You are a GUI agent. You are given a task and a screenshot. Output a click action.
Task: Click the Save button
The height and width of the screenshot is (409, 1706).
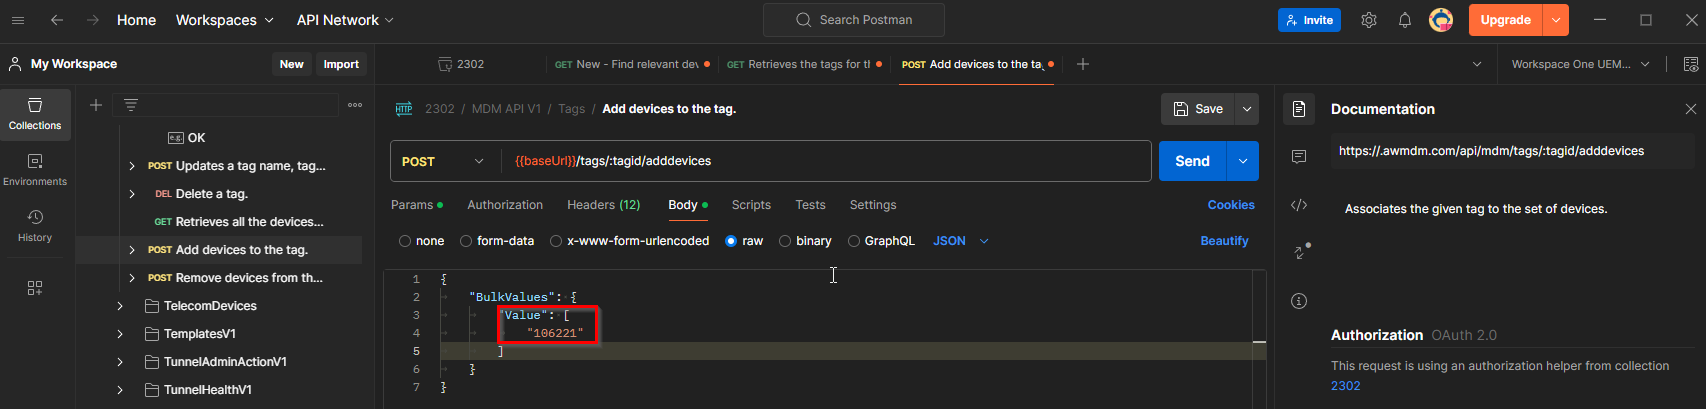(x=1198, y=109)
